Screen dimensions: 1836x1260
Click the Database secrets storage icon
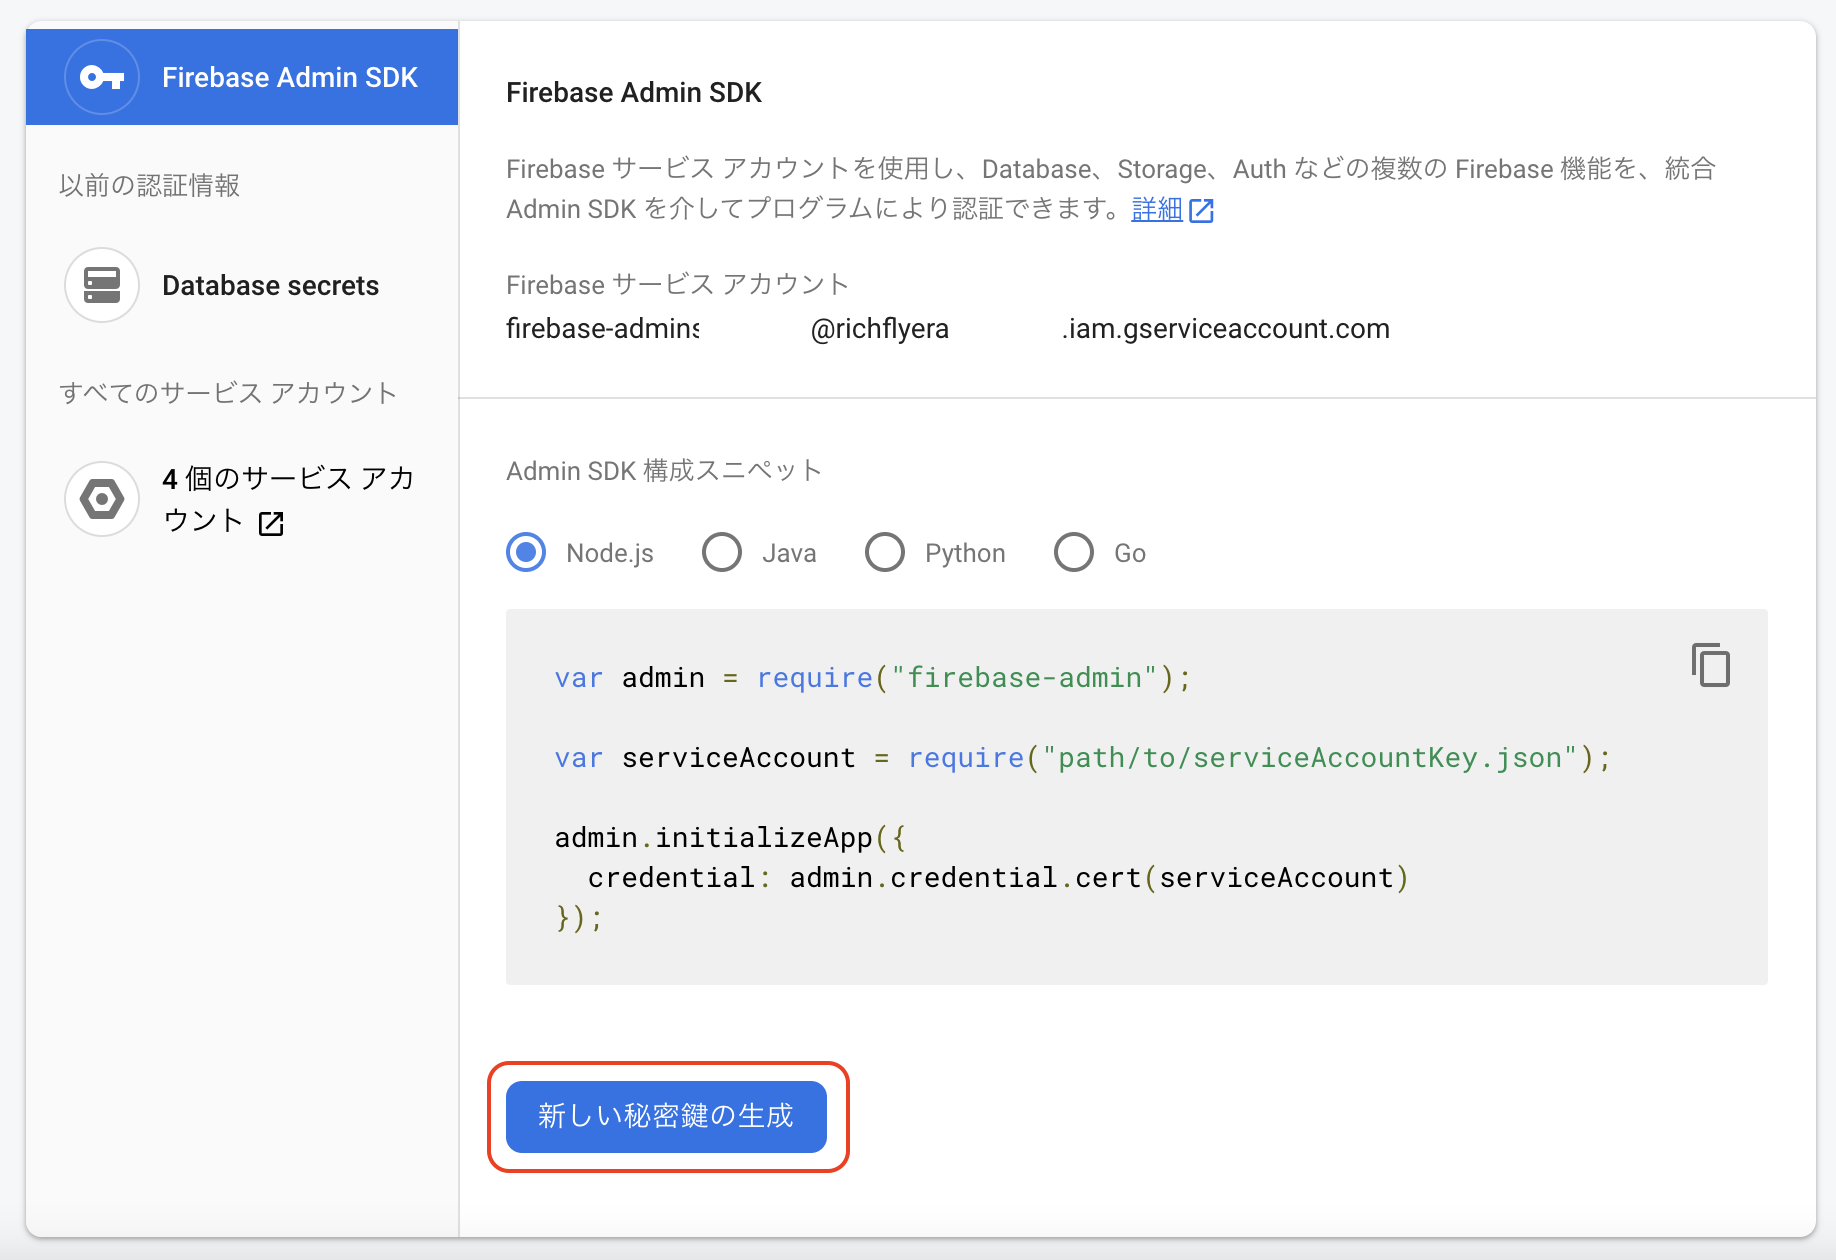[102, 285]
